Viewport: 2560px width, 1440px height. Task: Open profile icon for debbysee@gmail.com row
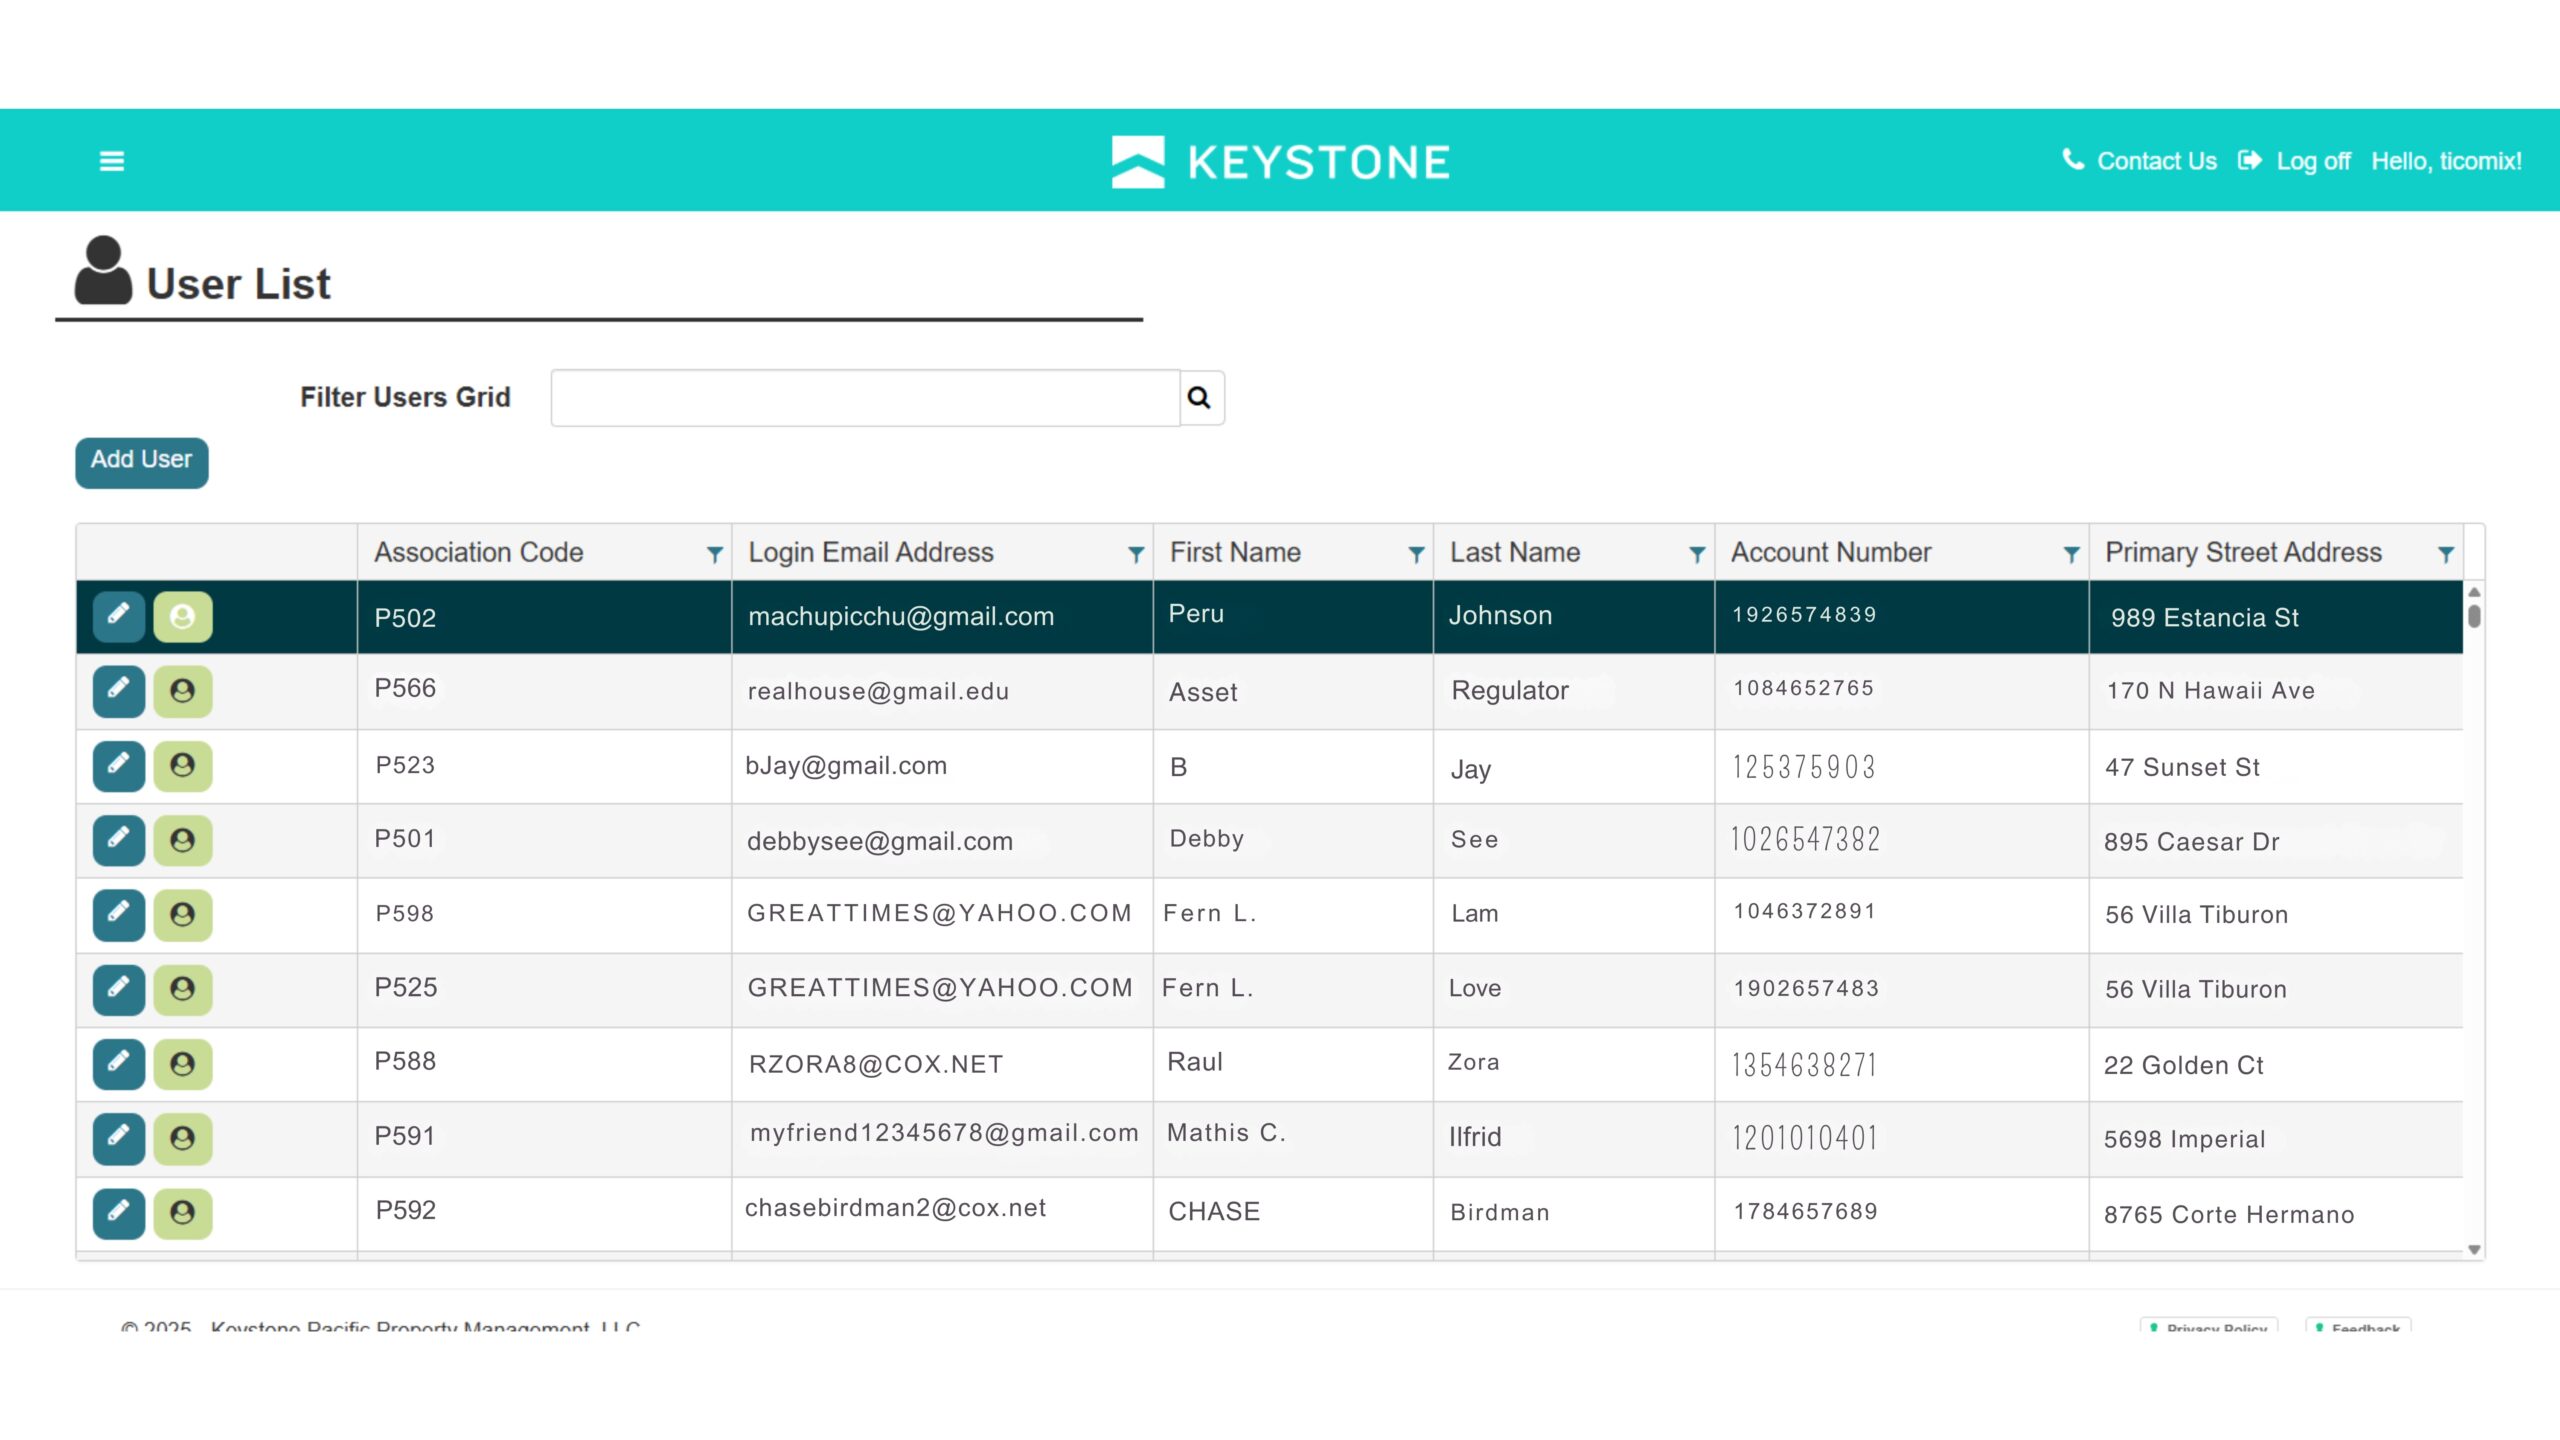coord(182,840)
